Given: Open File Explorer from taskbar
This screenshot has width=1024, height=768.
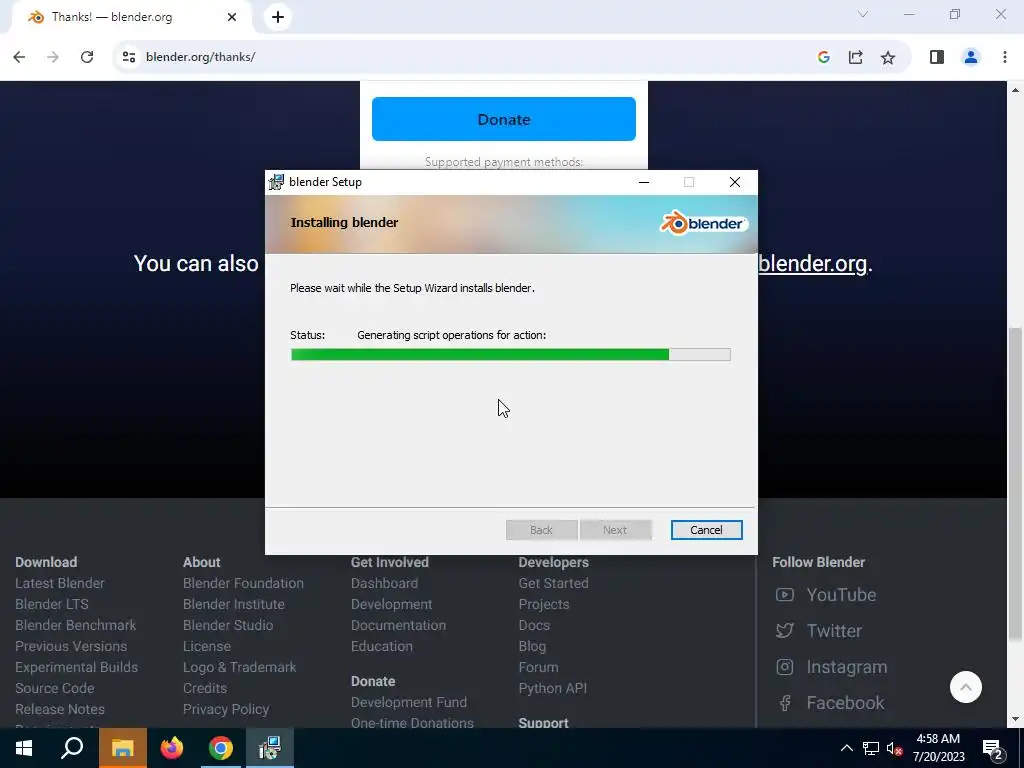Looking at the screenshot, I should click(122, 748).
